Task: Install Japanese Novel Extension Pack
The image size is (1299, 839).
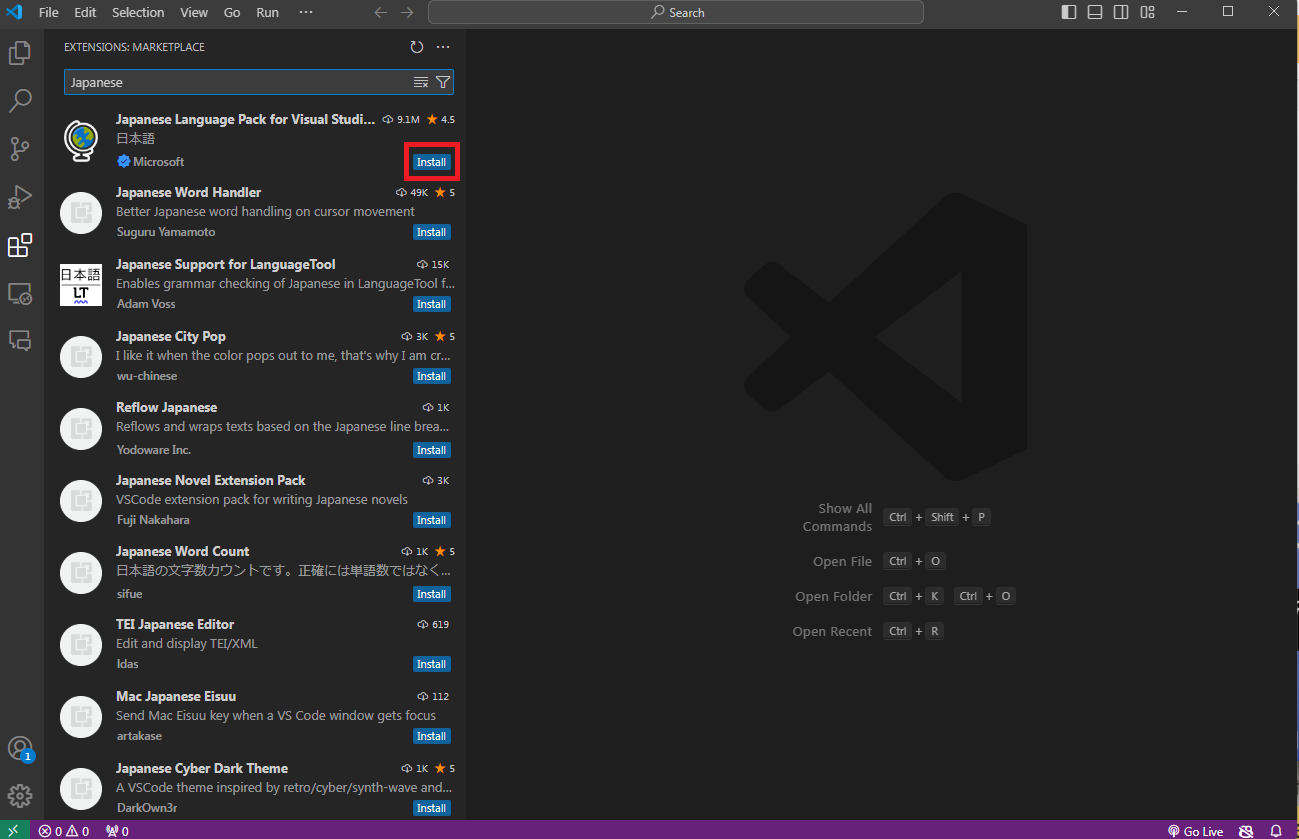Action: tap(431, 520)
